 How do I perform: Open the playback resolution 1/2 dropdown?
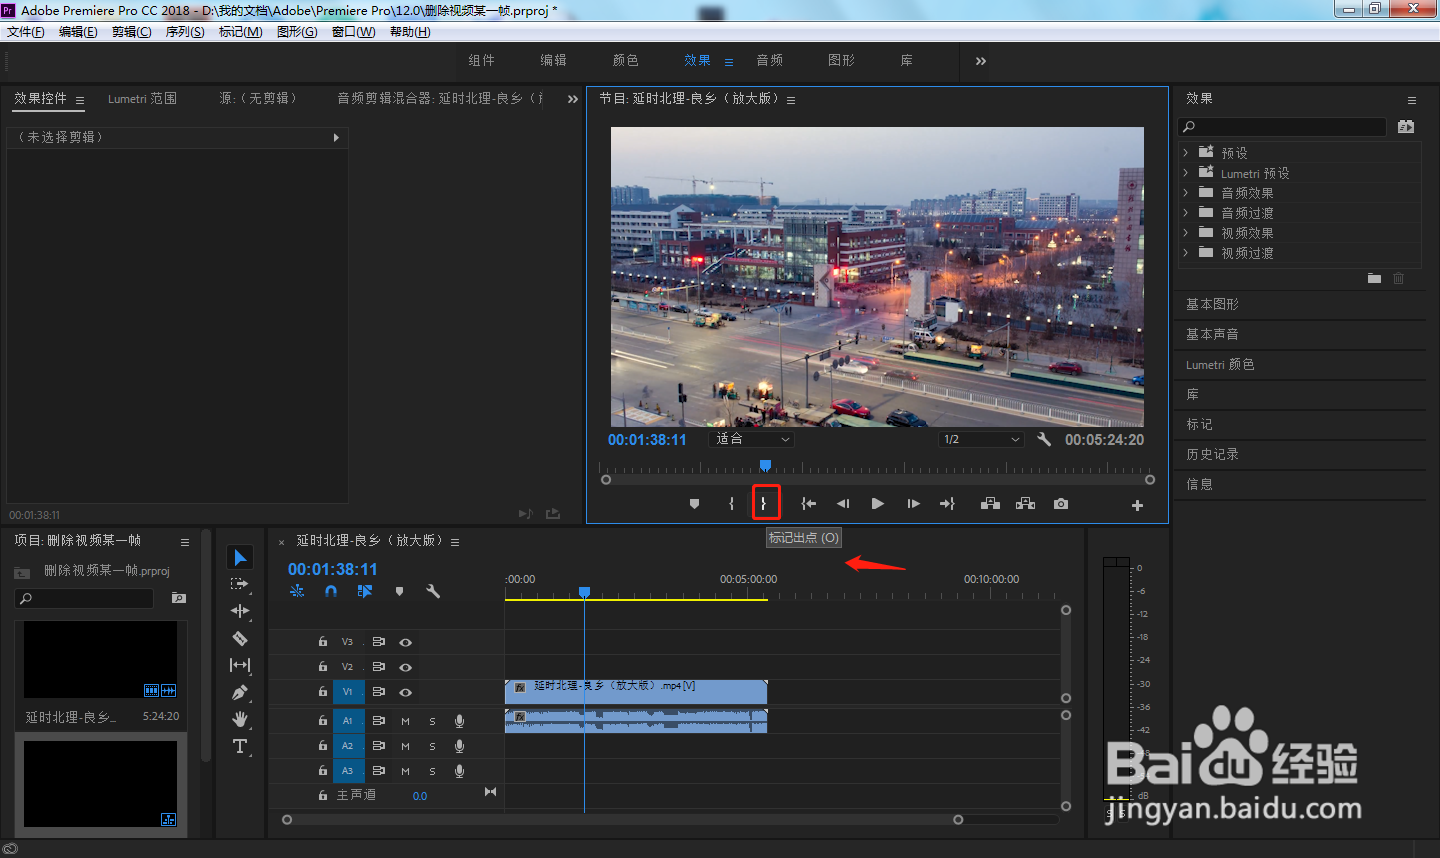[981, 439]
